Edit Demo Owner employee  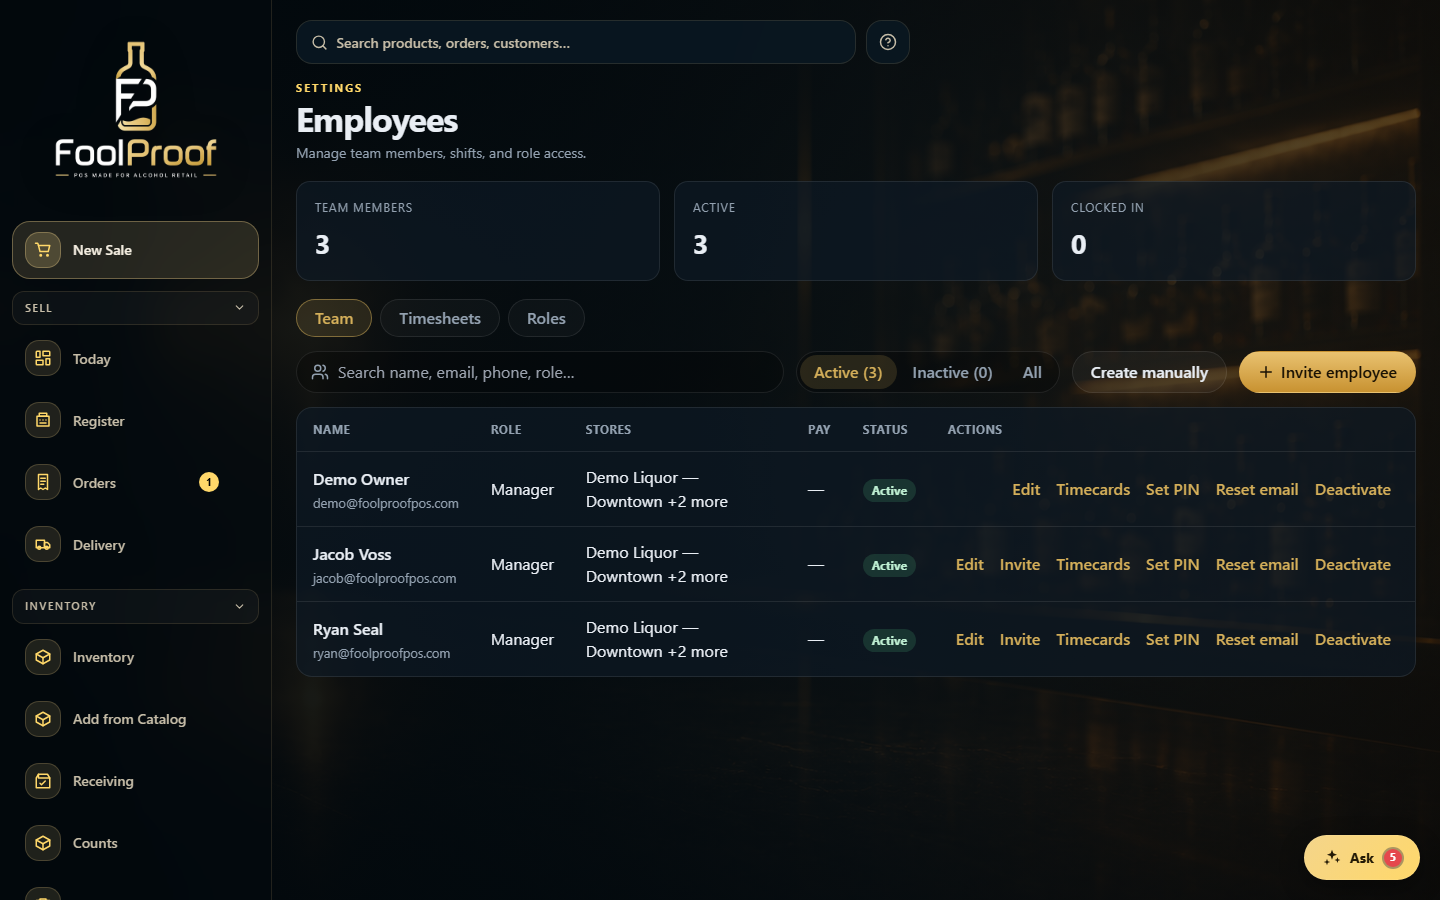pyautogui.click(x=1026, y=489)
